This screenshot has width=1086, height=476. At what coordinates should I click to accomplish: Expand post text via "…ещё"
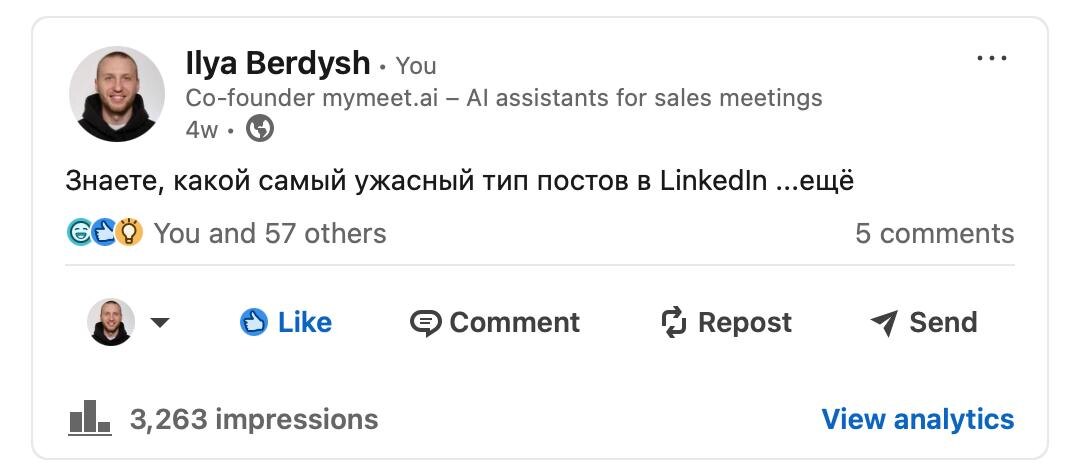click(816, 181)
